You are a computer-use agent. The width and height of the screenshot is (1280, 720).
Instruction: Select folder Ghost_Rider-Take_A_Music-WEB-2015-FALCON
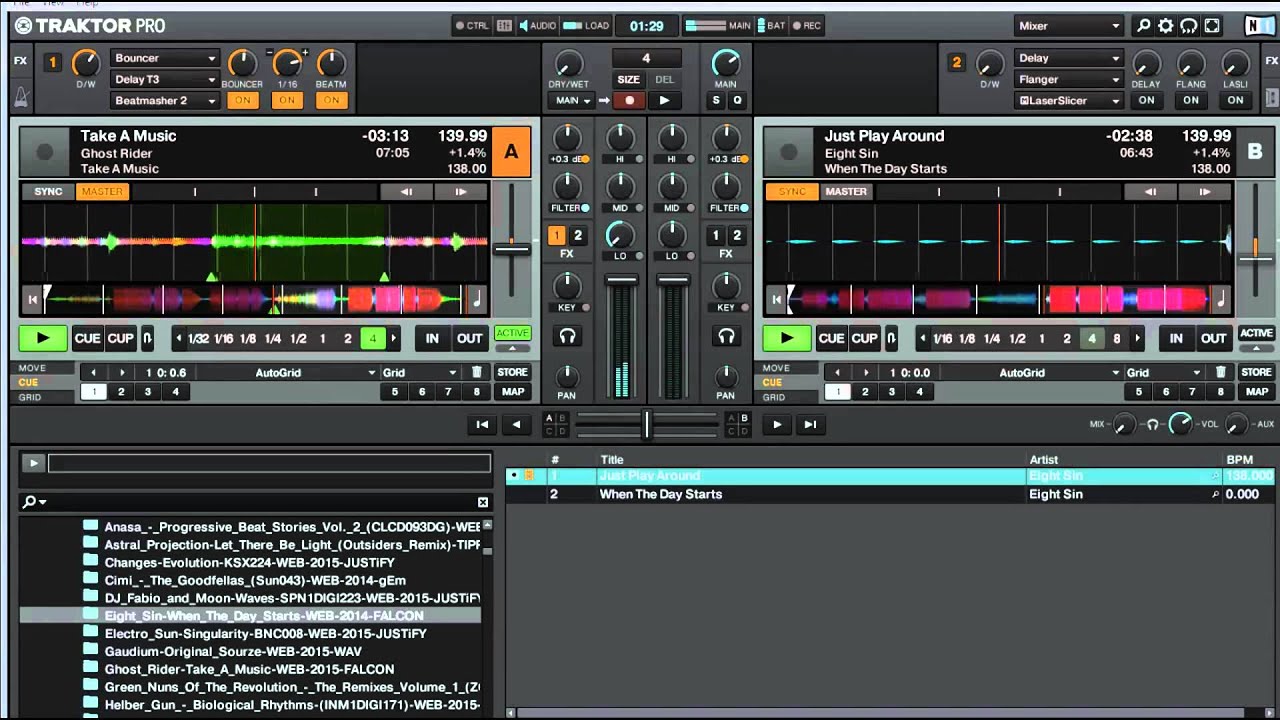click(x=250, y=669)
